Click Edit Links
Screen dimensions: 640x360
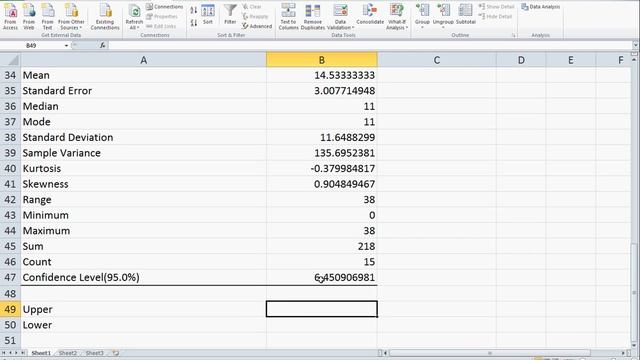coord(161,26)
